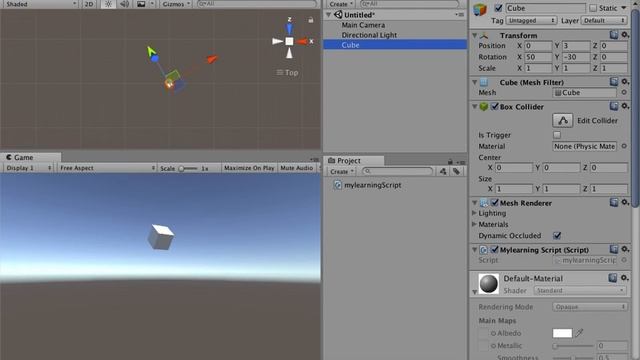Click the Project panel lock icon

click(450, 162)
